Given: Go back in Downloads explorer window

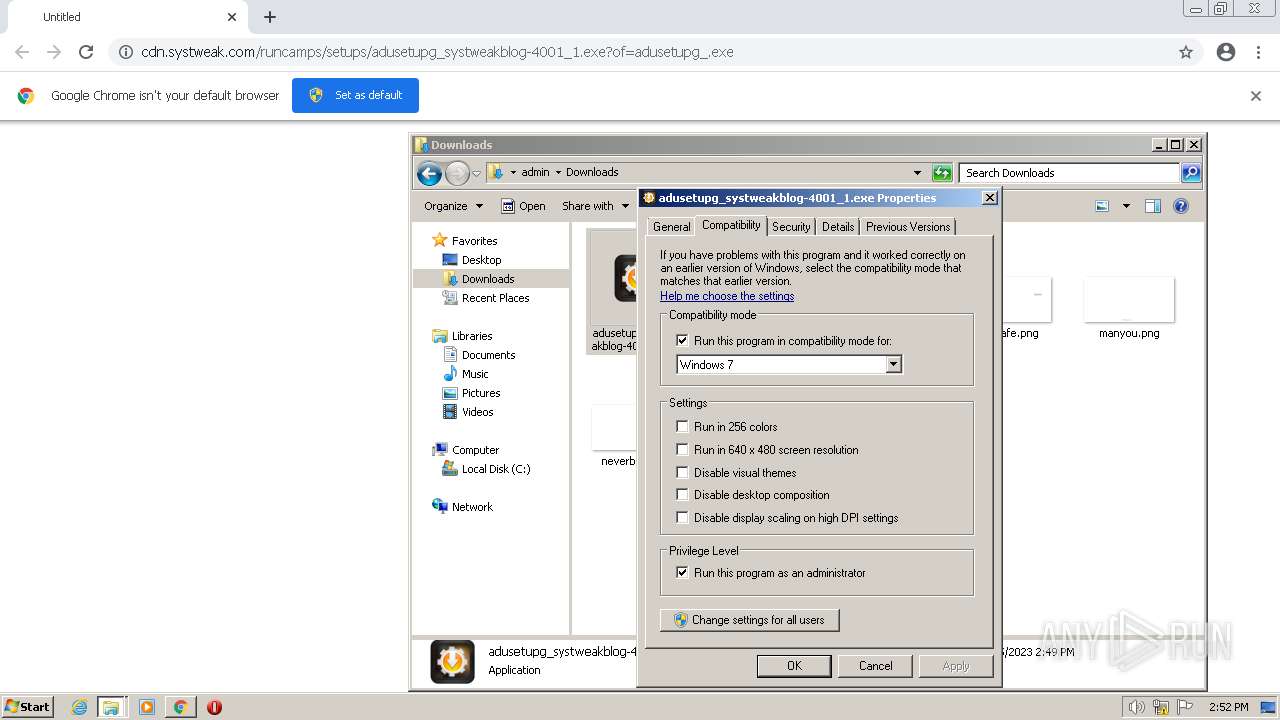Looking at the screenshot, I should coord(429,173).
